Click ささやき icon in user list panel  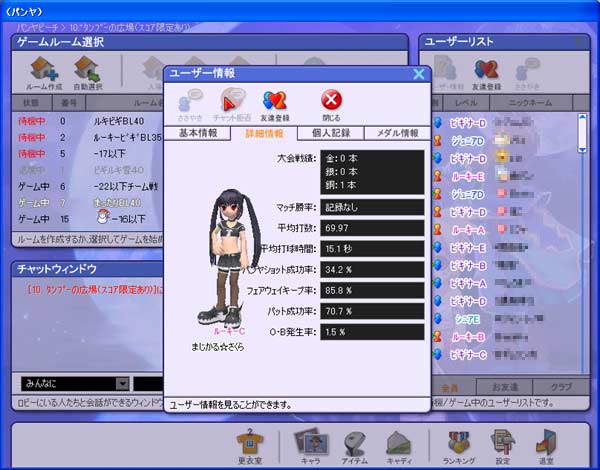528,69
